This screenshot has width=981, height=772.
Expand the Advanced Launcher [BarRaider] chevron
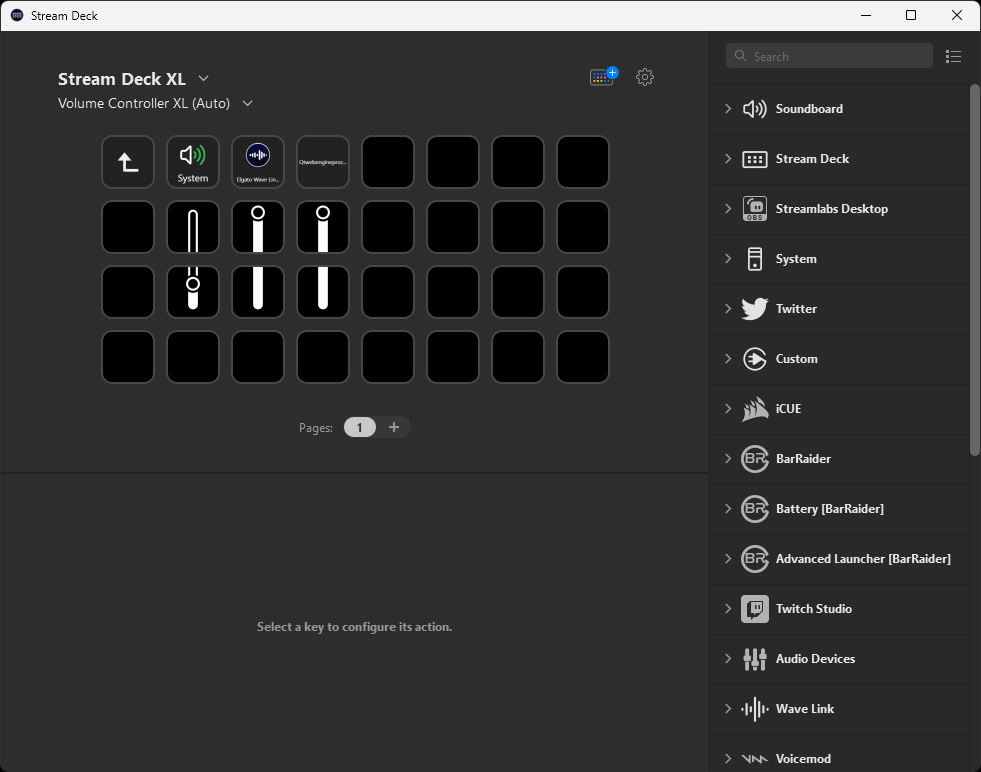tap(728, 559)
